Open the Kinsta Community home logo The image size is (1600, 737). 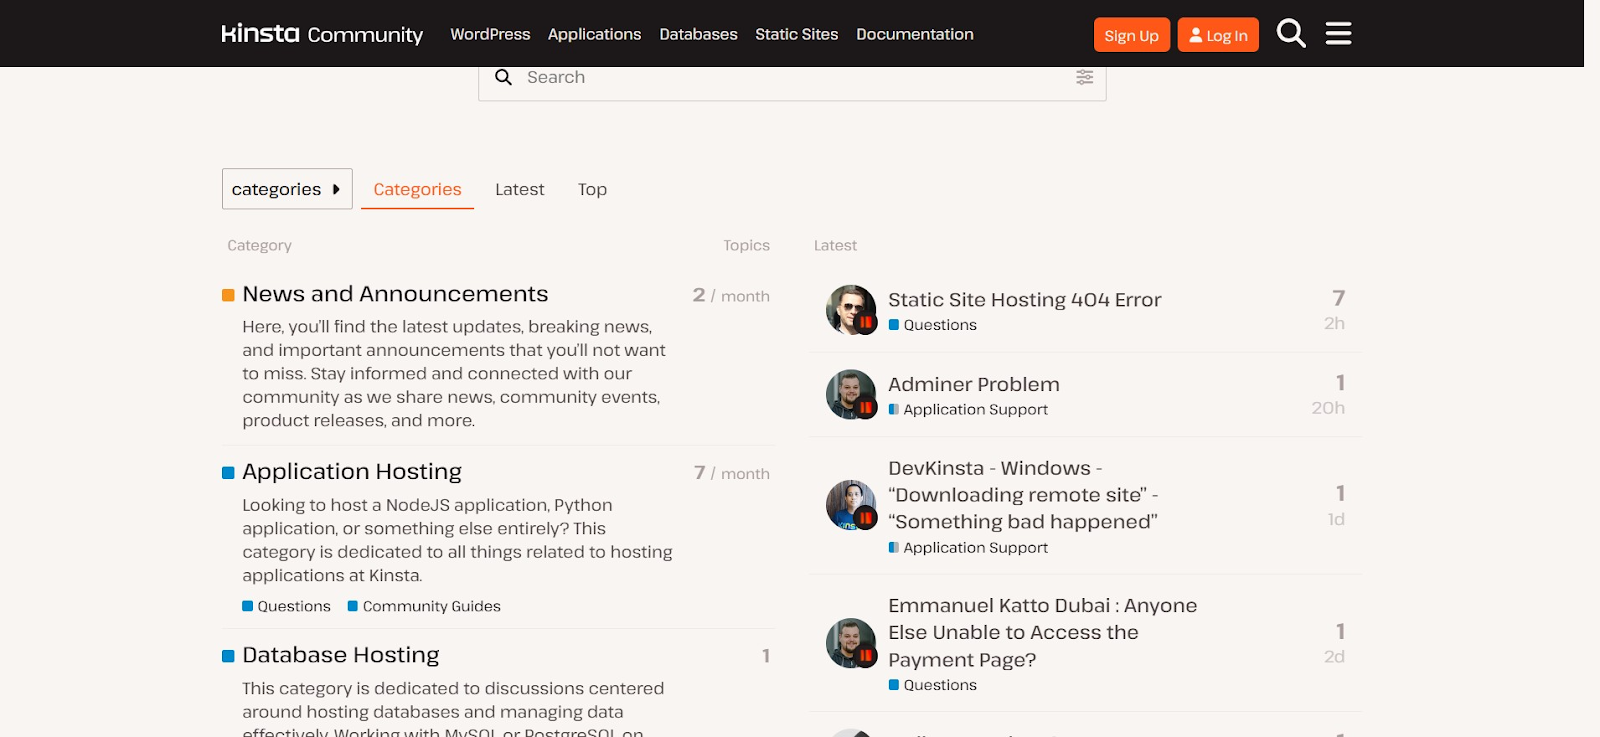(322, 34)
